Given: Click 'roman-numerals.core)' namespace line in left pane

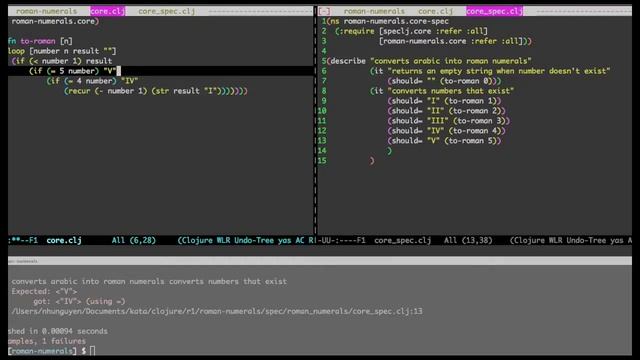Looking at the screenshot, I should click(55, 21).
